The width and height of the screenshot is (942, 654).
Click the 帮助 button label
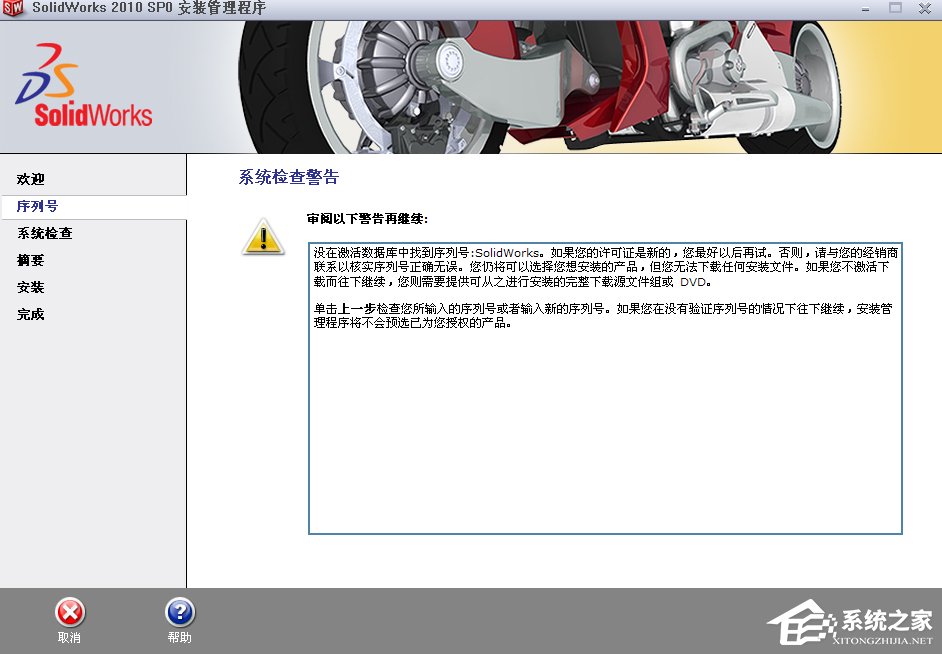click(x=178, y=634)
